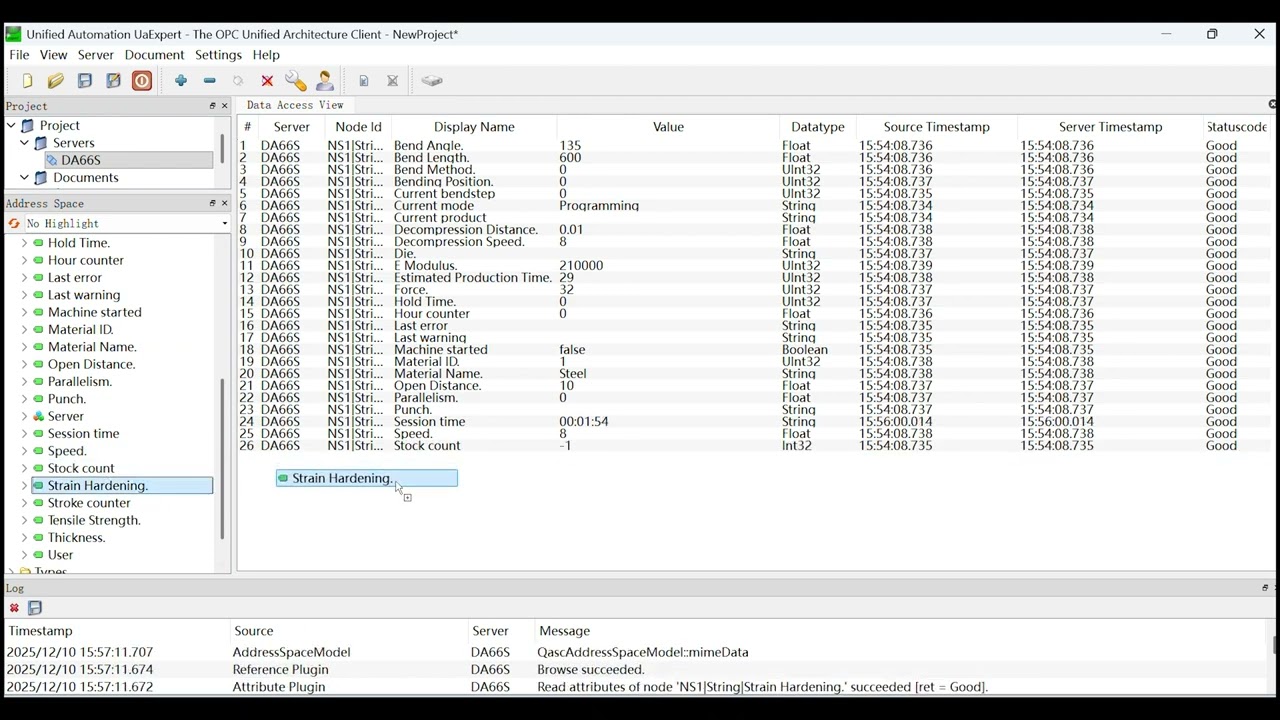Select the Thickness. tree node
Screen dimensions: 1280x720
pyautogui.click(x=77, y=538)
